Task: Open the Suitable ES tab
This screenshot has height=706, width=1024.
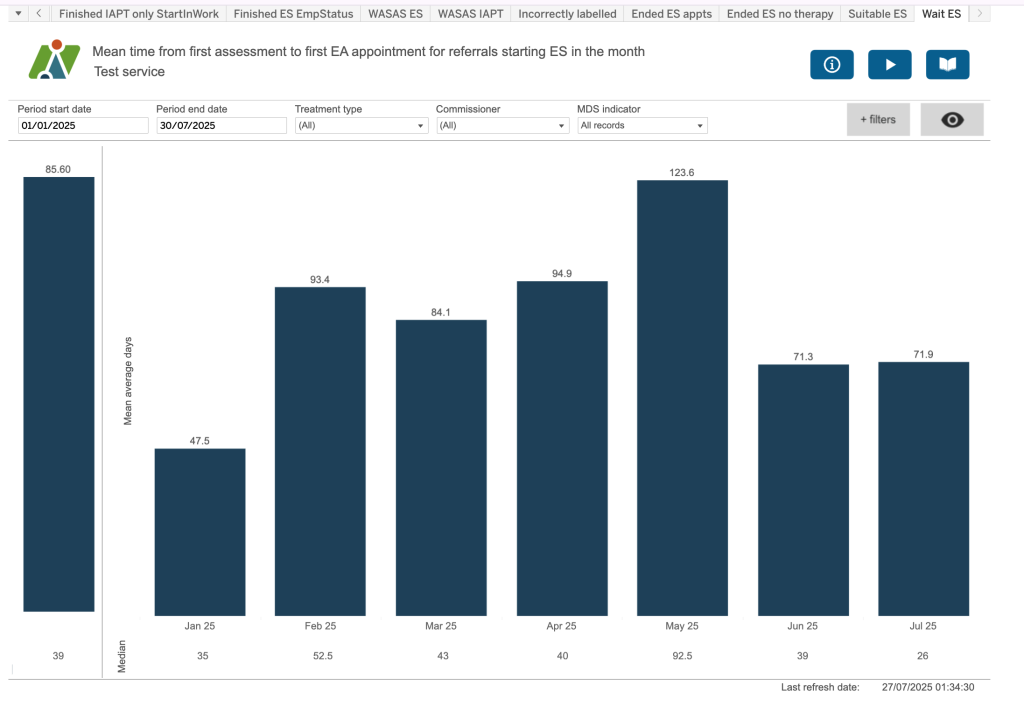Action: click(x=878, y=14)
